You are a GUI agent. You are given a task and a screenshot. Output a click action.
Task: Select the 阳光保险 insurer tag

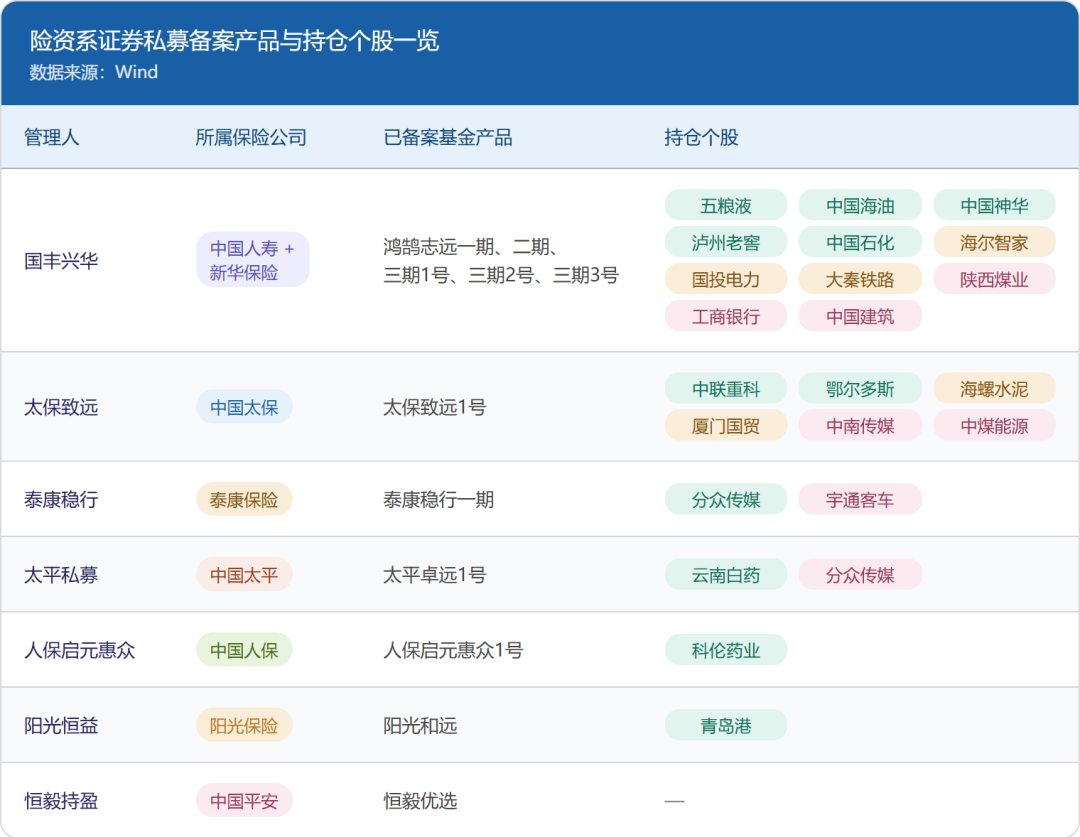(245, 725)
